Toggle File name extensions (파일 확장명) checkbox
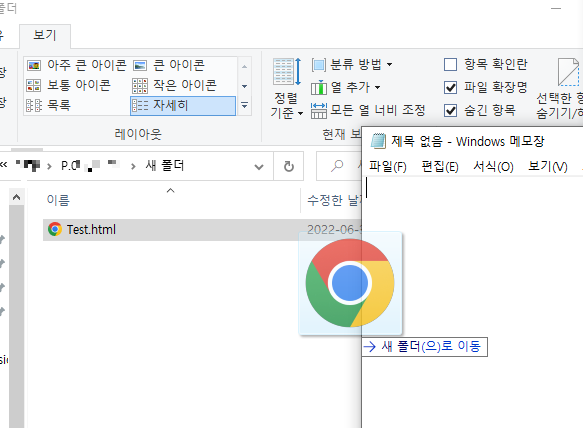Image resolution: width=583 pixels, height=428 pixels. click(450, 88)
